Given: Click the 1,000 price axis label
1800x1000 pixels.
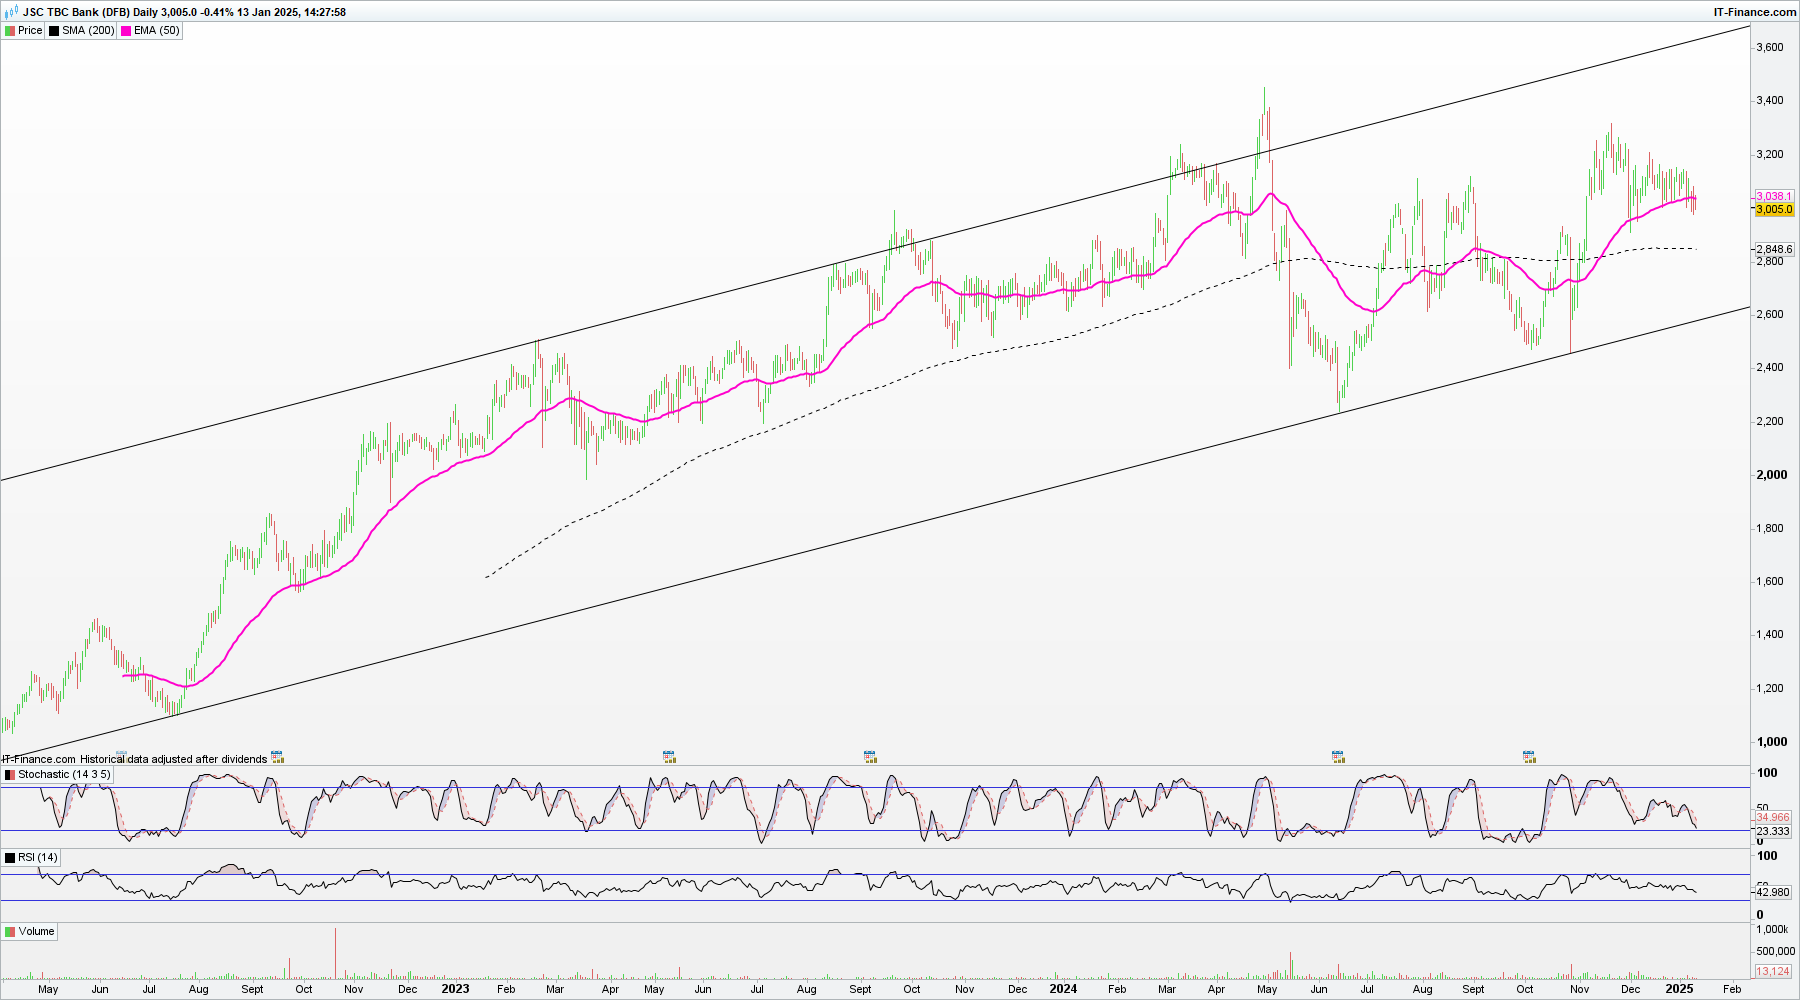Looking at the screenshot, I should click(x=1772, y=742).
